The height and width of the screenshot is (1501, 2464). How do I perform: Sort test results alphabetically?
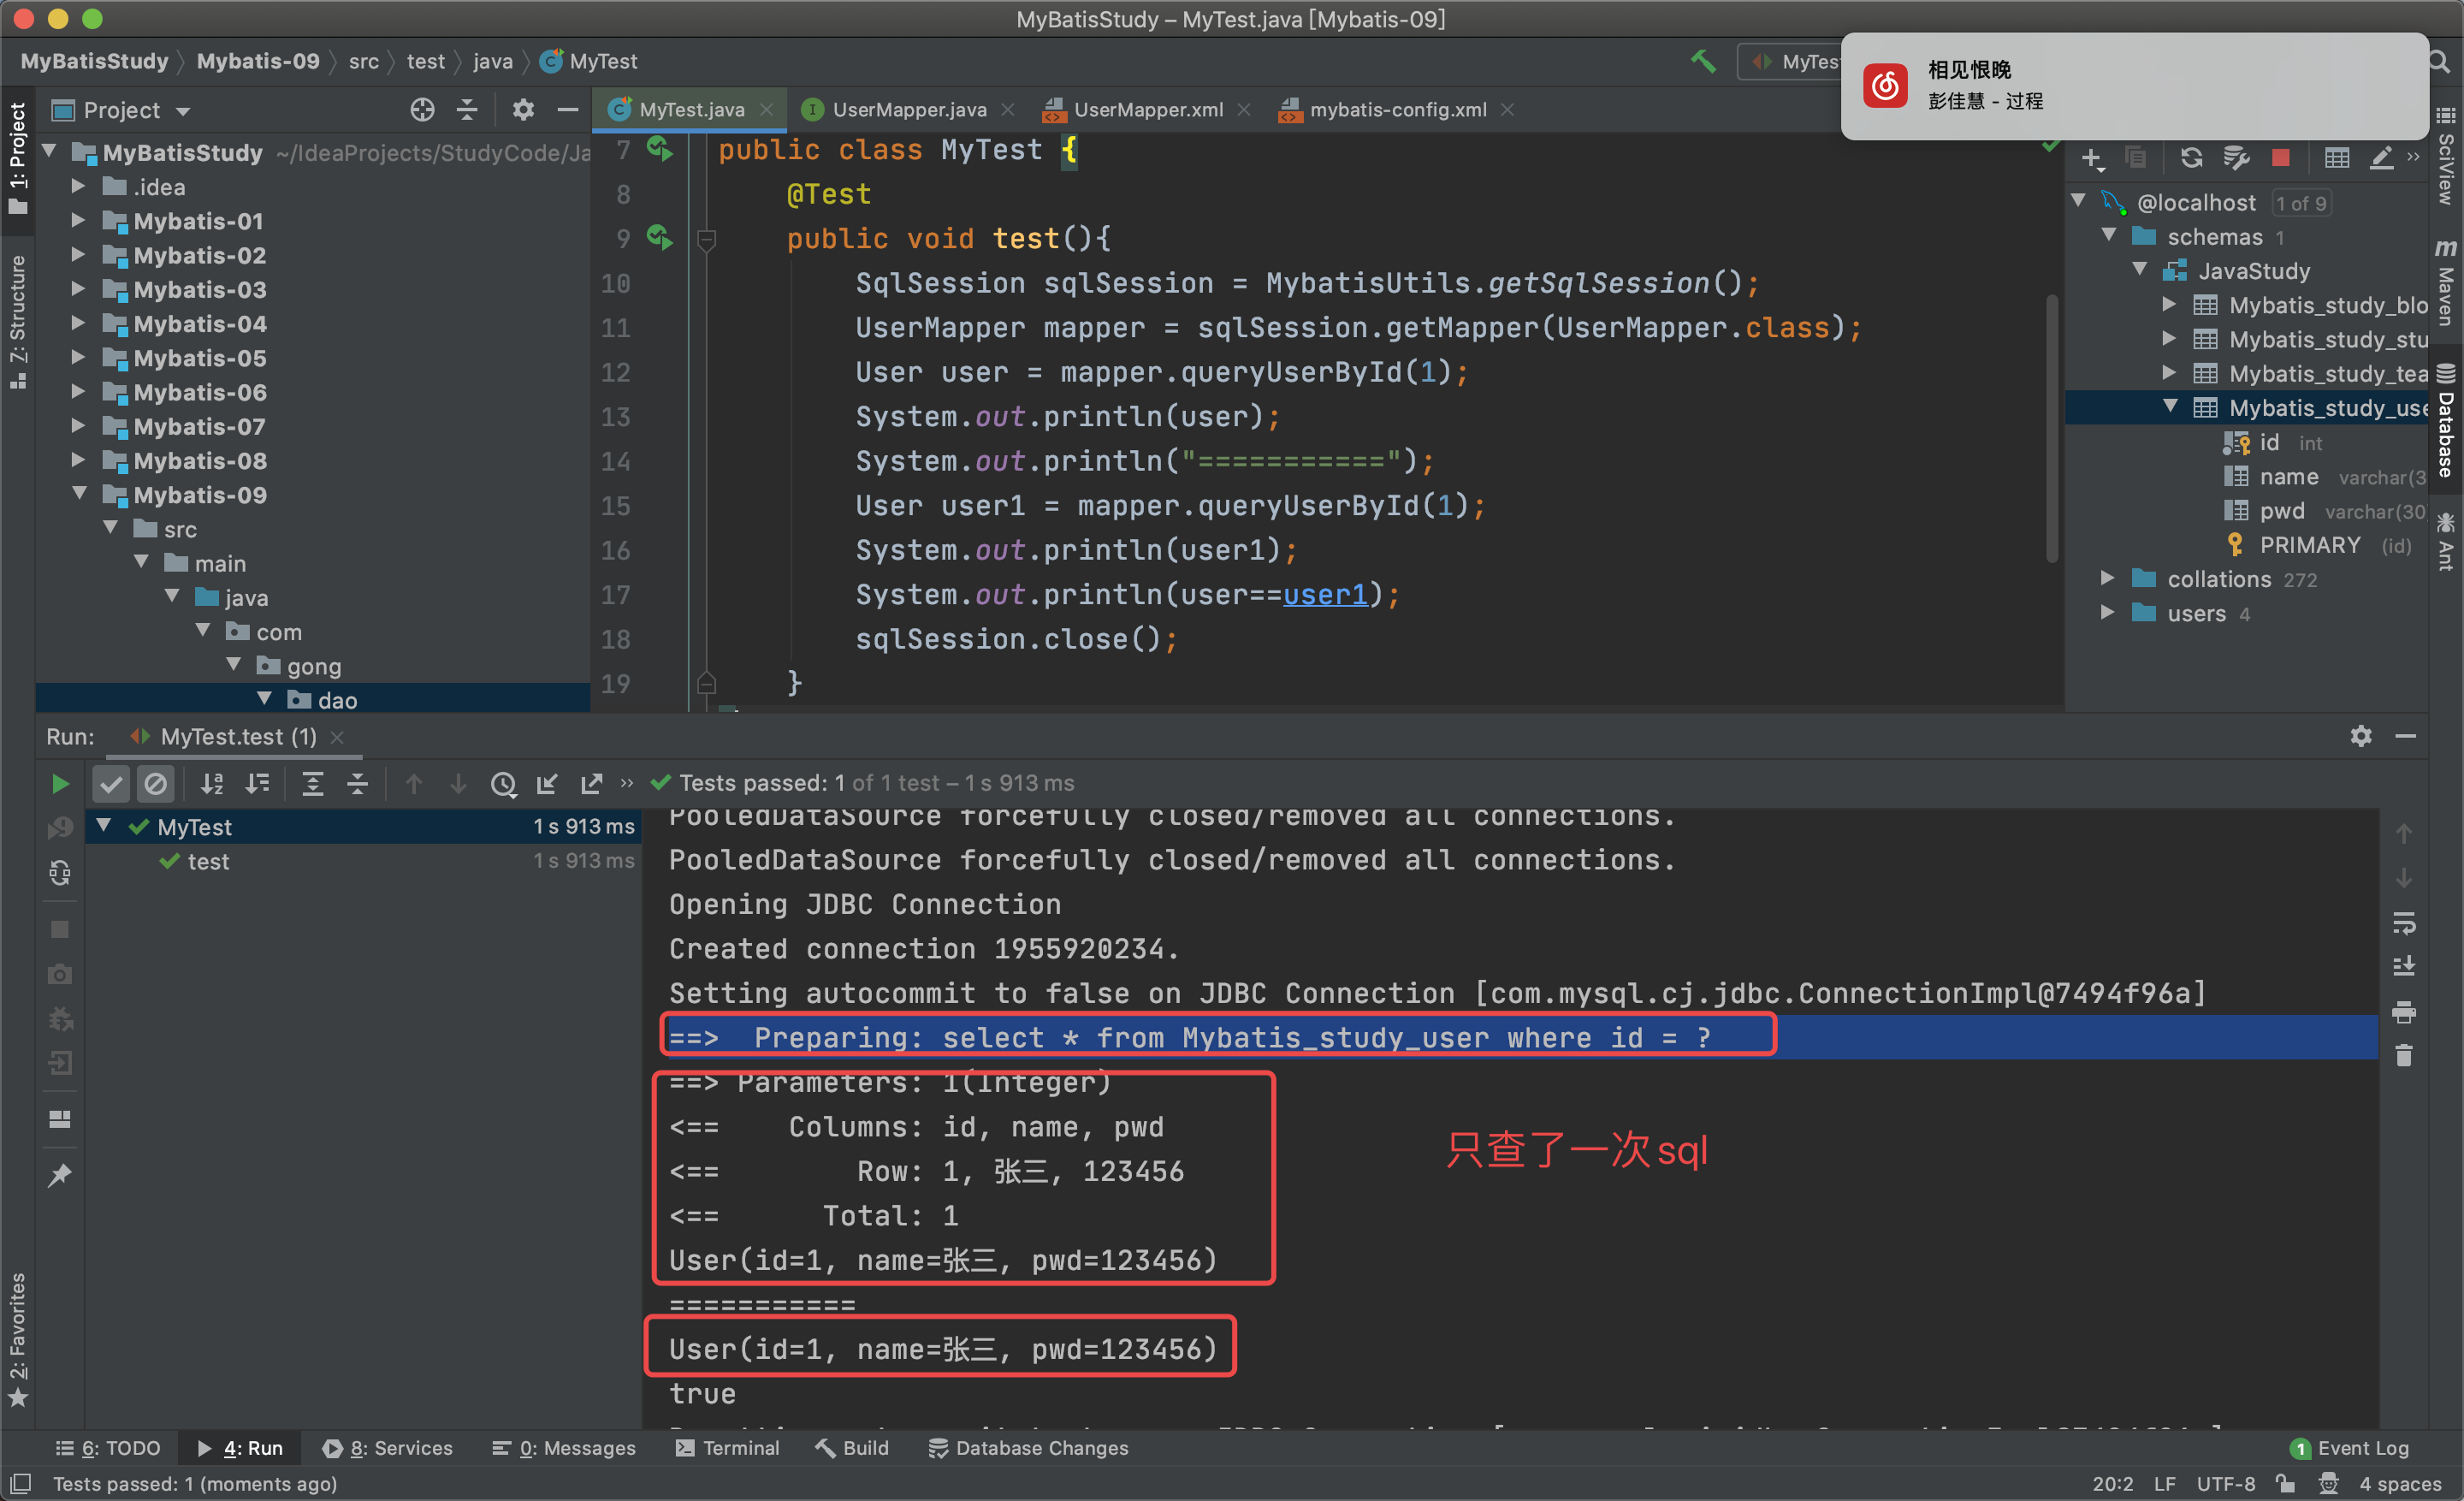pos(212,783)
